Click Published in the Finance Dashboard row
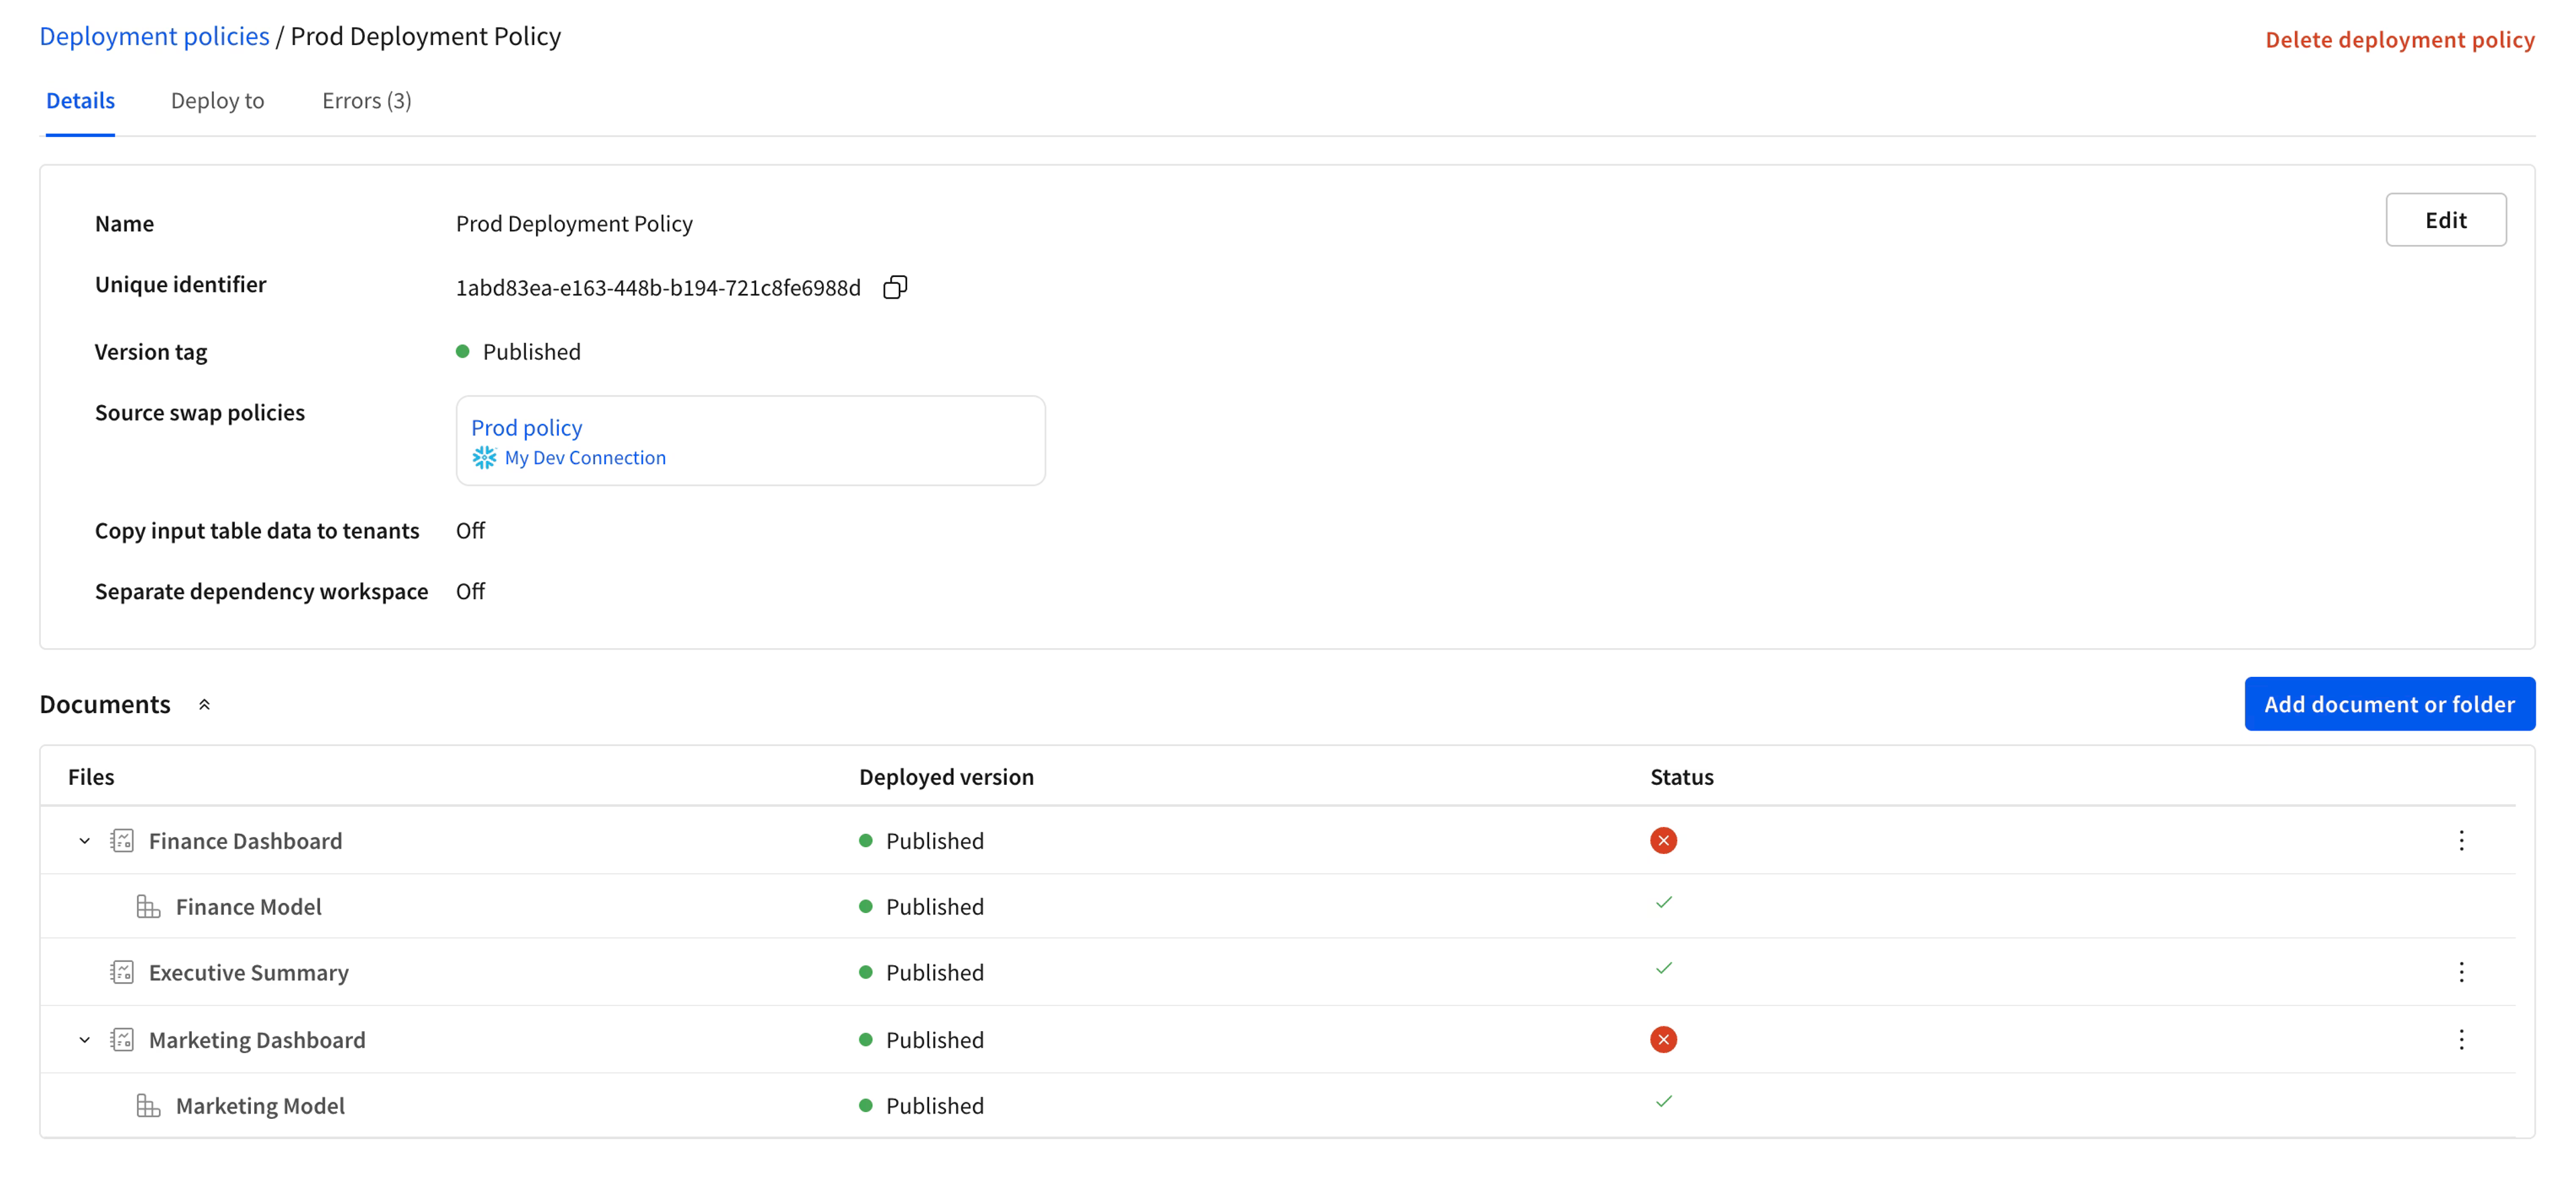Screen dimensions: 2576x1186 [934, 841]
